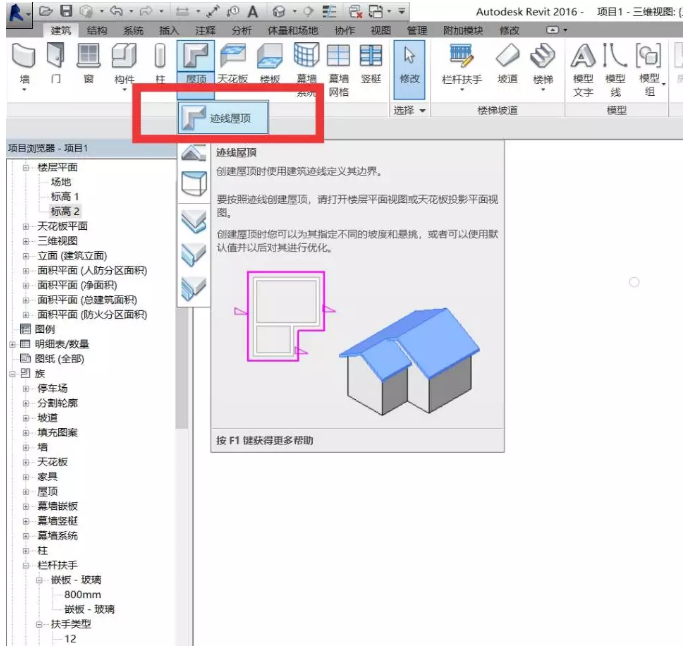
Task: Click the thin lines icon in quick access toolbar
Action: (329, 11)
